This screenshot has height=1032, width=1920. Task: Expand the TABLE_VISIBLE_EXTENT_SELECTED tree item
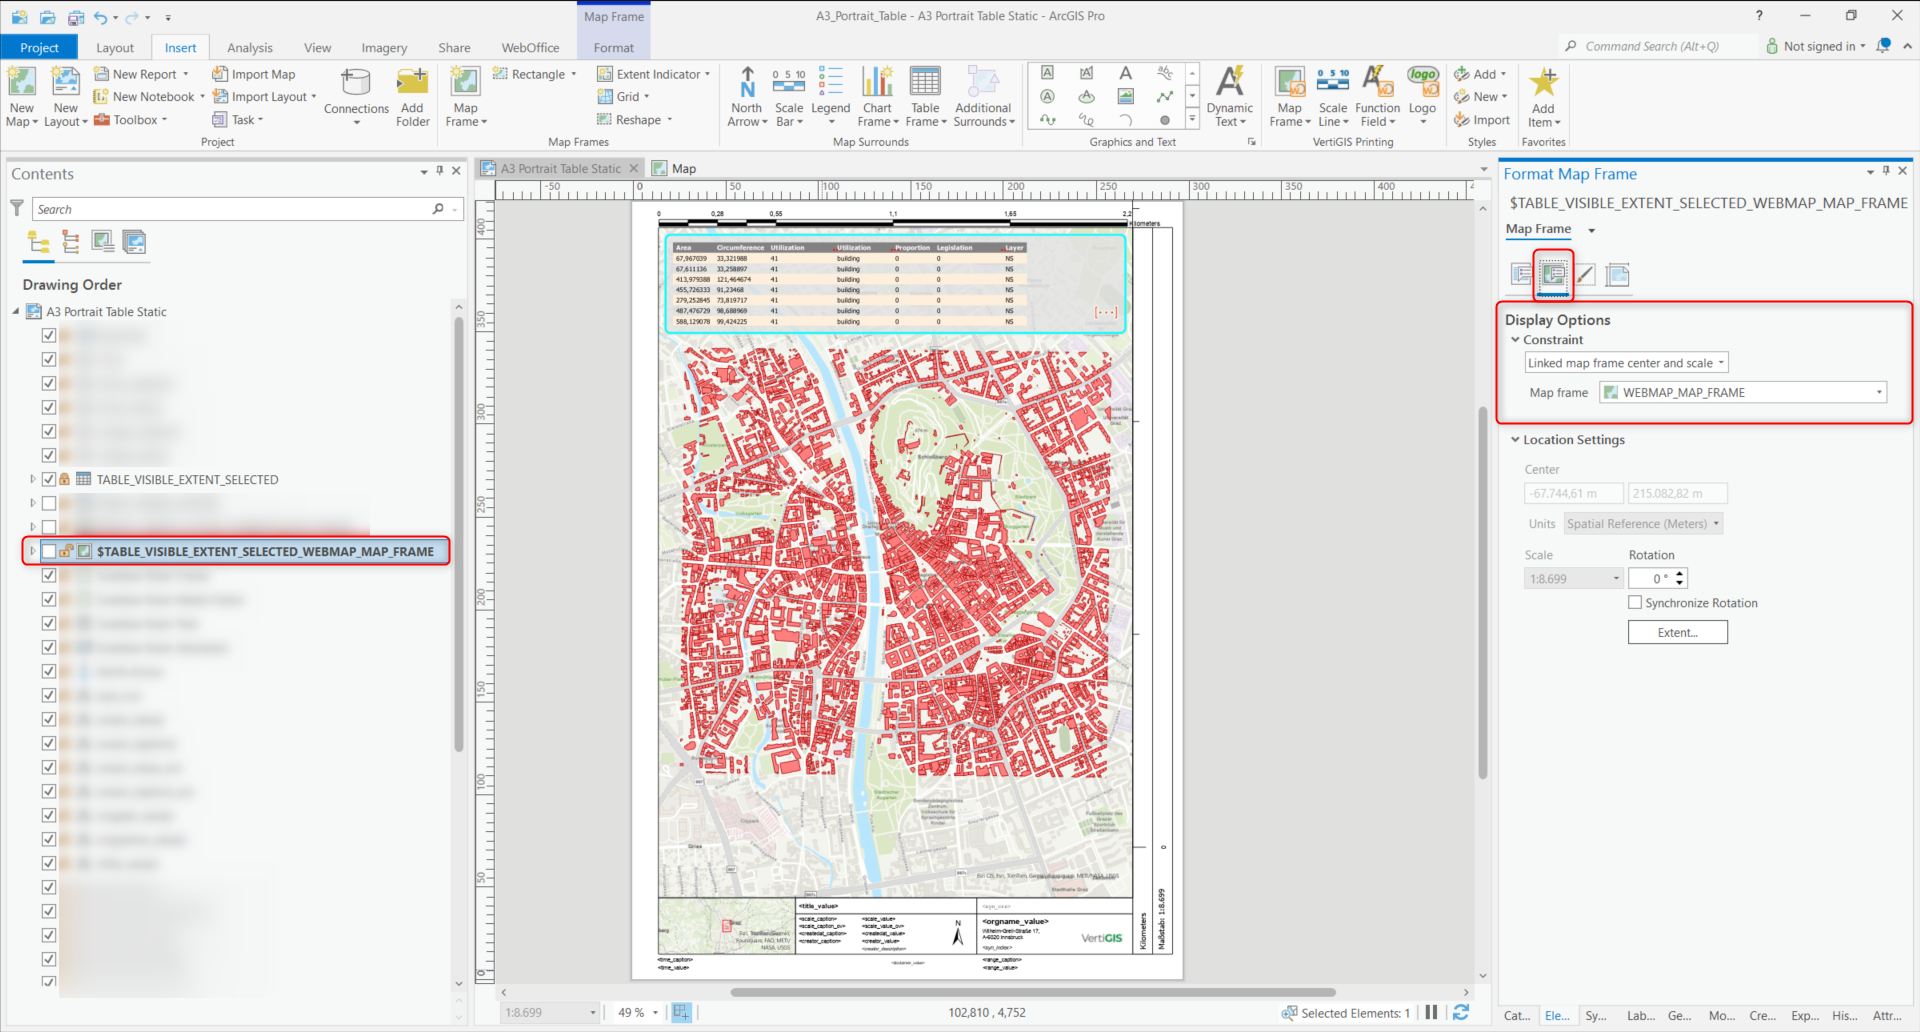31,479
